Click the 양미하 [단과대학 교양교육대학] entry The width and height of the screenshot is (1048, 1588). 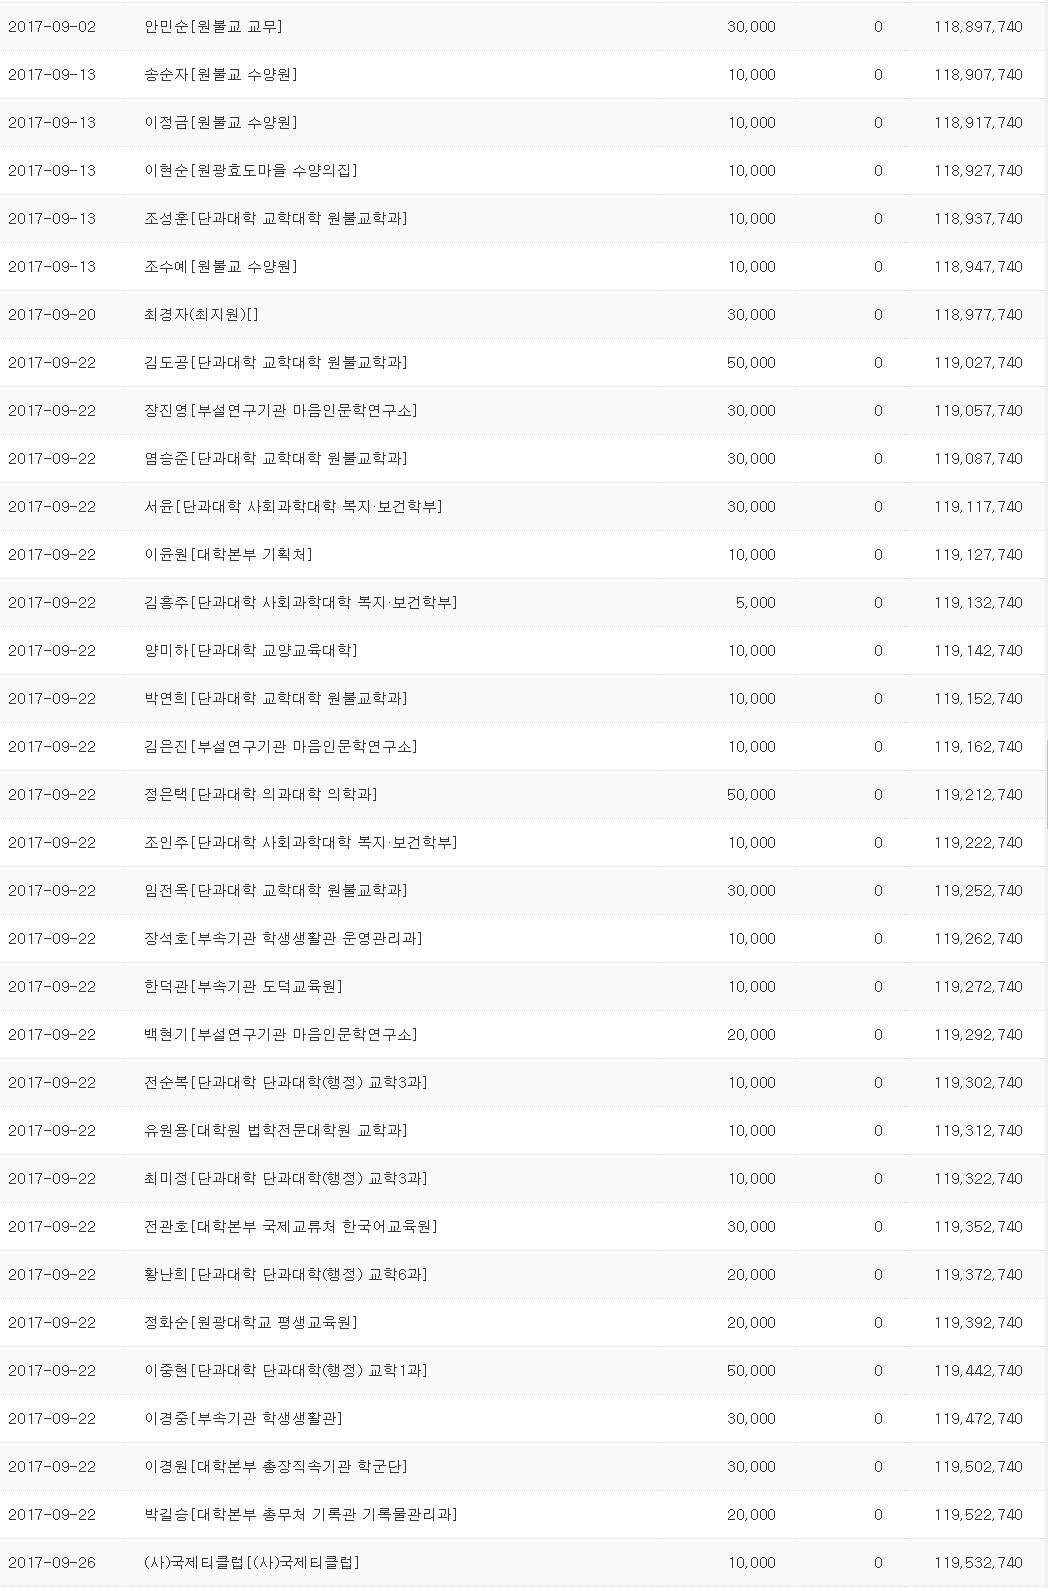click(x=250, y=651)
